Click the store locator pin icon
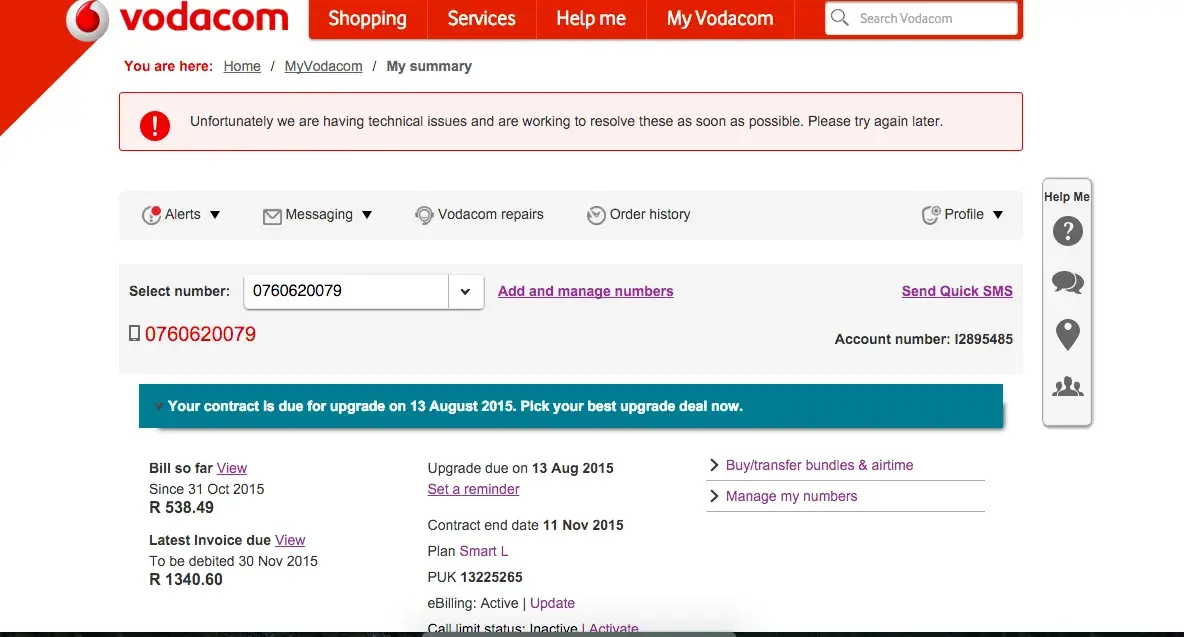 pos(1068,334)
